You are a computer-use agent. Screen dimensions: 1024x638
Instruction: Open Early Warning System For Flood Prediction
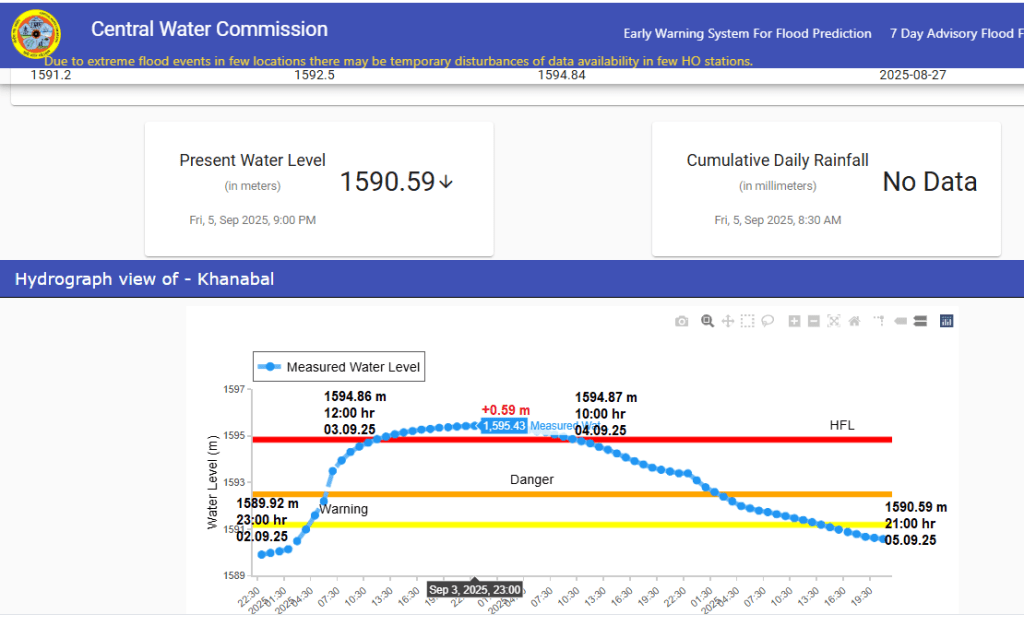[x=747, y=34]
